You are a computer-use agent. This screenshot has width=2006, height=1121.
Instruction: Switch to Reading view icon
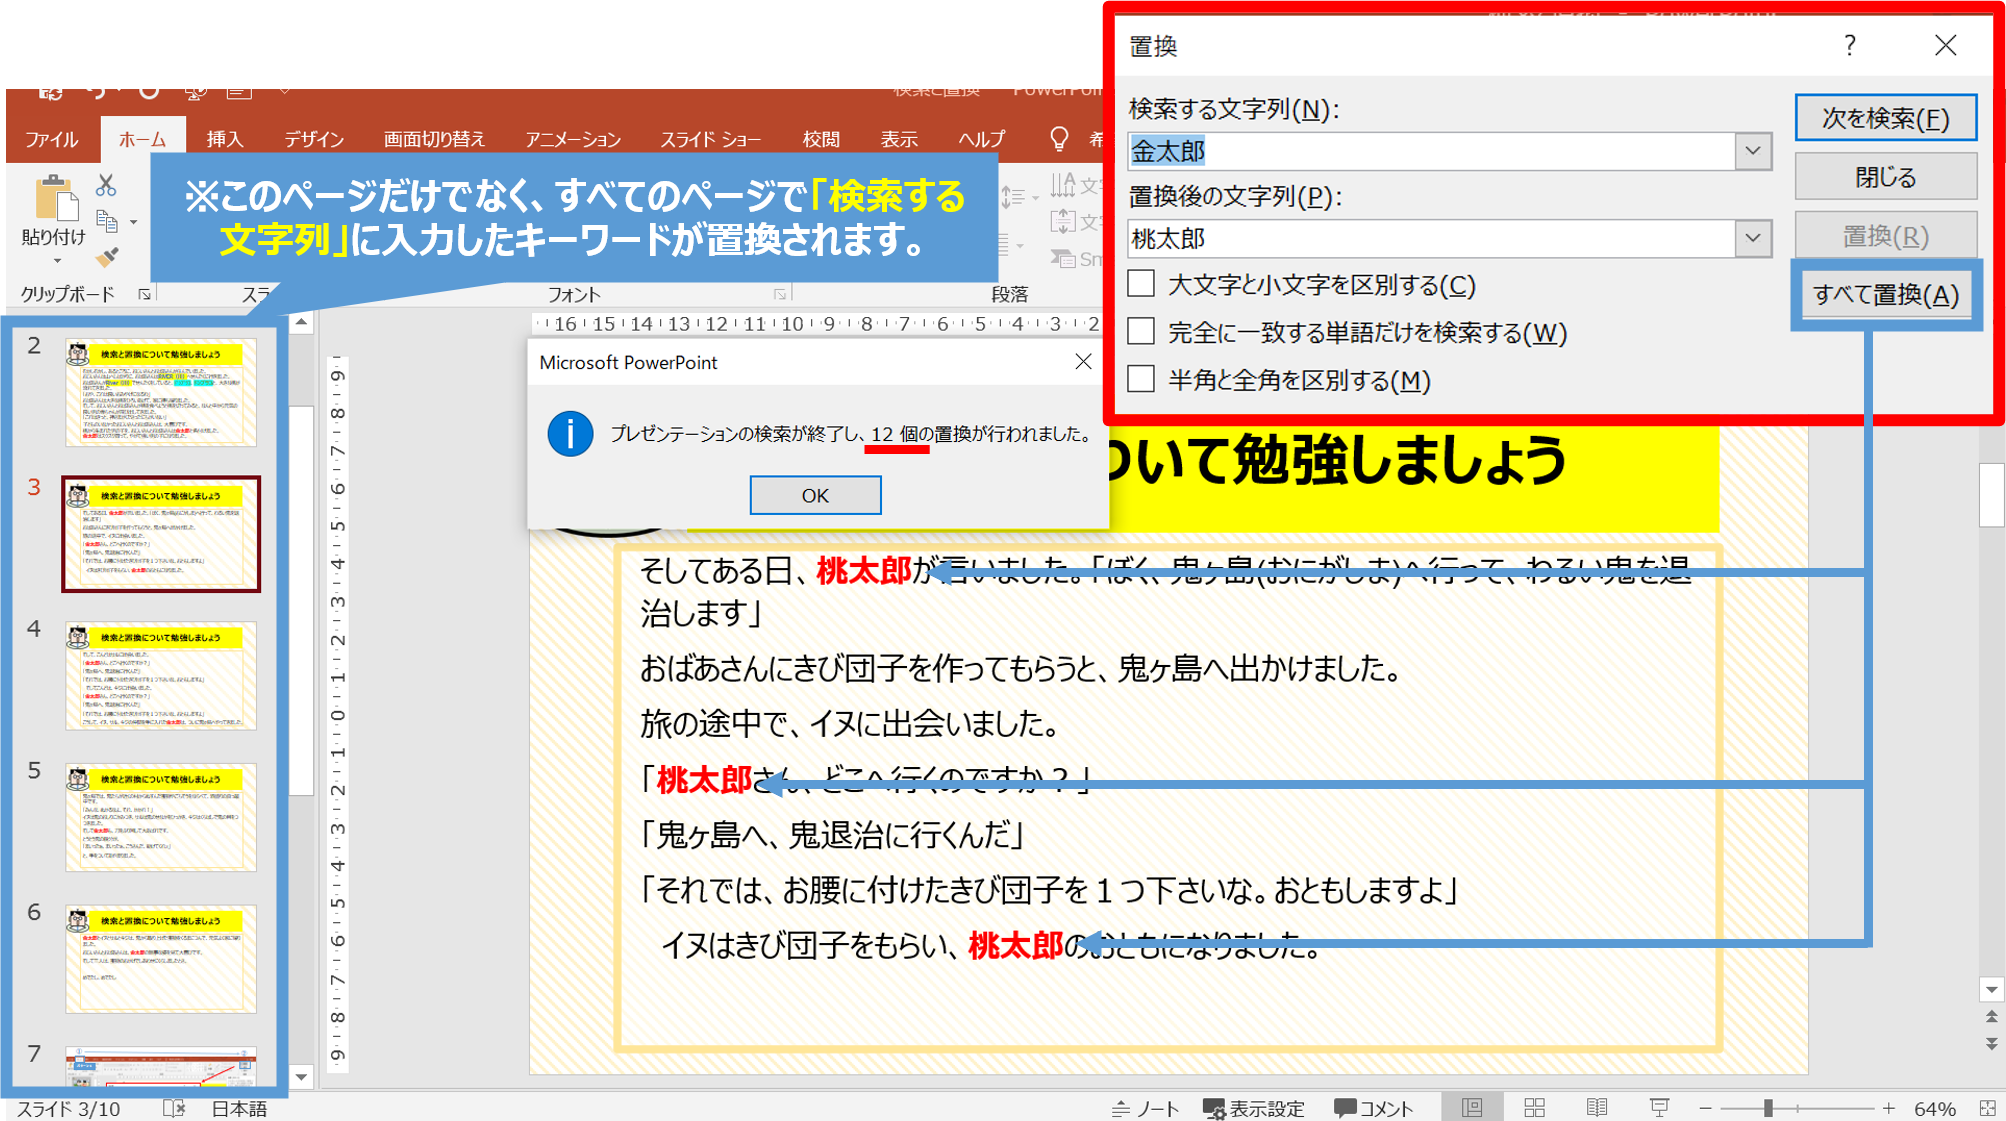pos(1597,1107)
